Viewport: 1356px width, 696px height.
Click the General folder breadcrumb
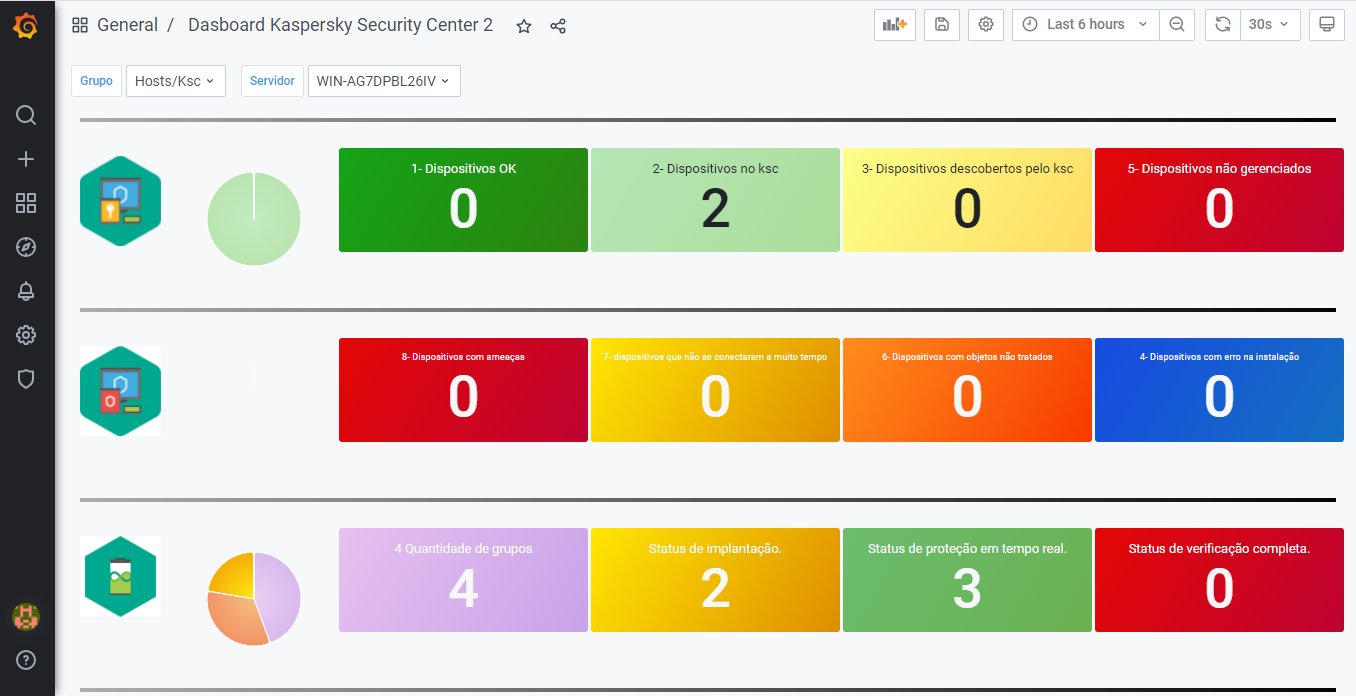[x=127, y=25]
